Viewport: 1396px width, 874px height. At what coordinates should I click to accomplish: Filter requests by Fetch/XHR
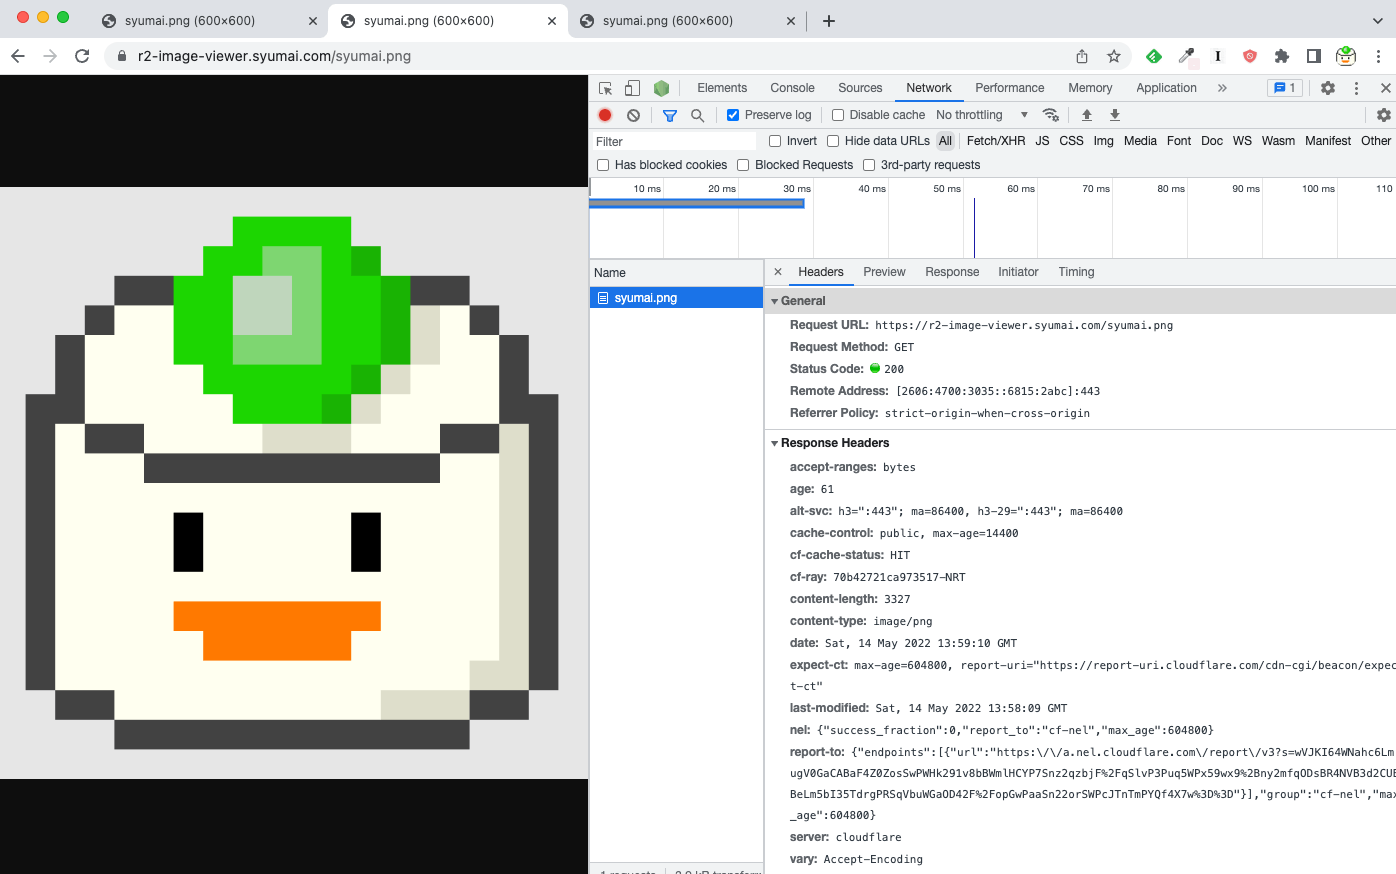996,141
